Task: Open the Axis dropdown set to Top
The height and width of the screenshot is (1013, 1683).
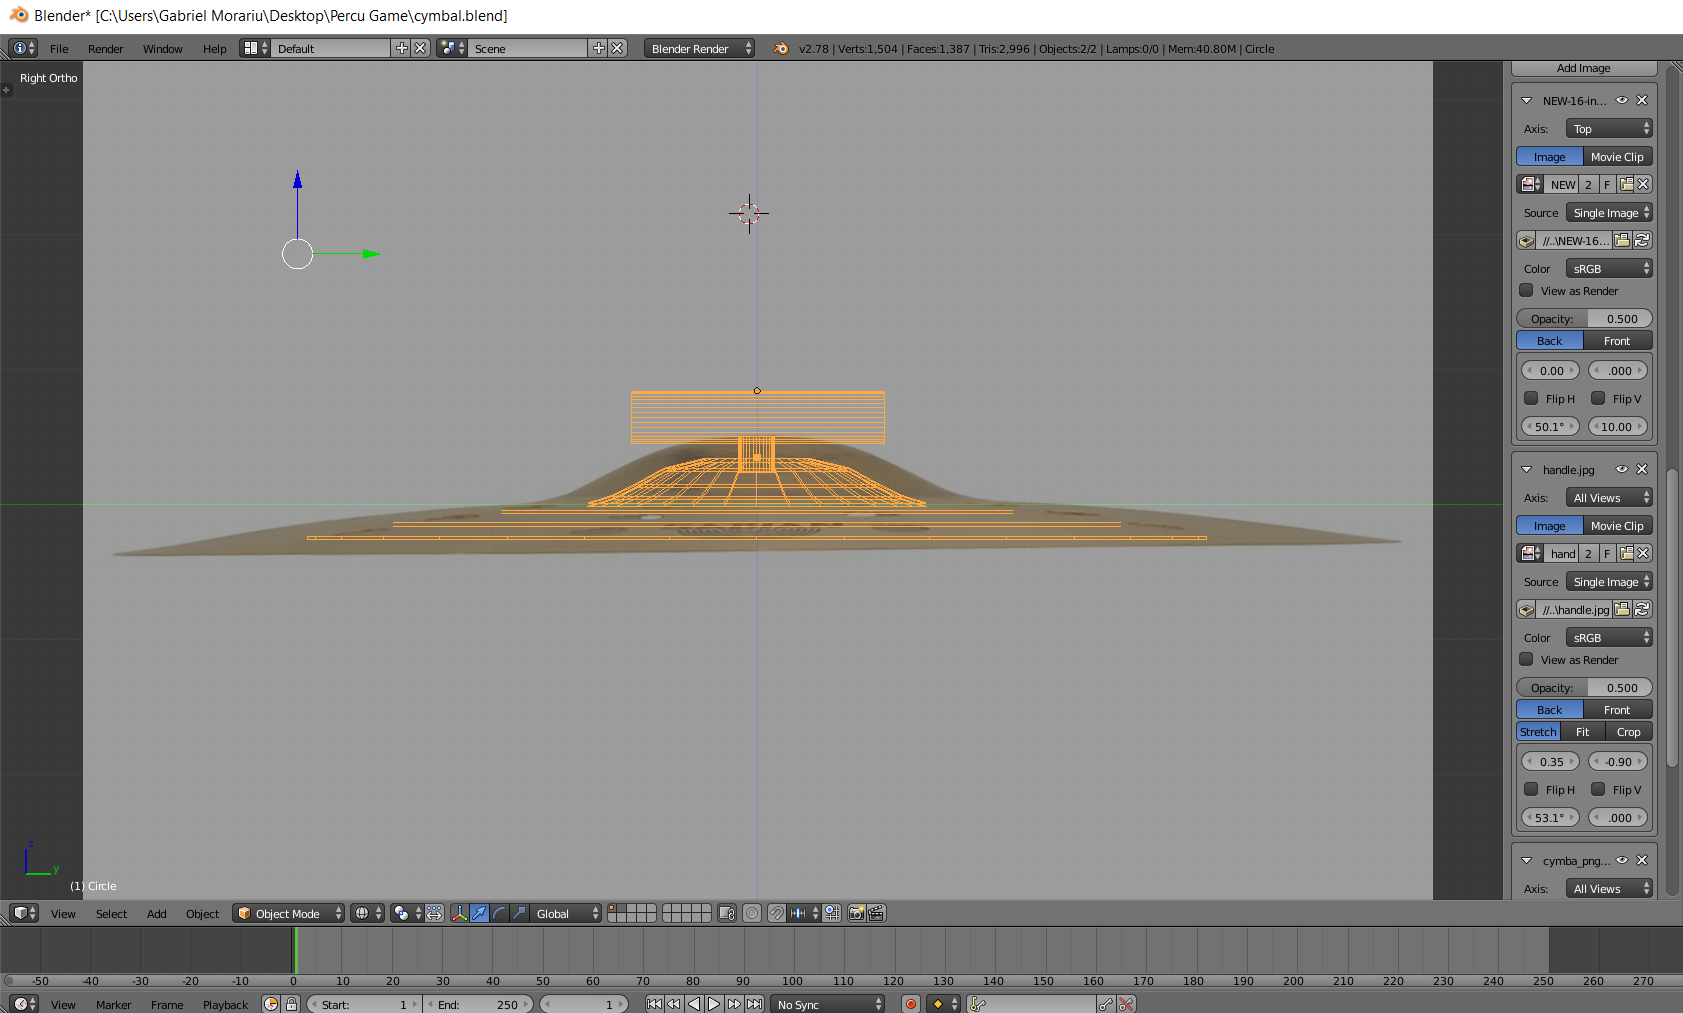Action: (1609, 128)
